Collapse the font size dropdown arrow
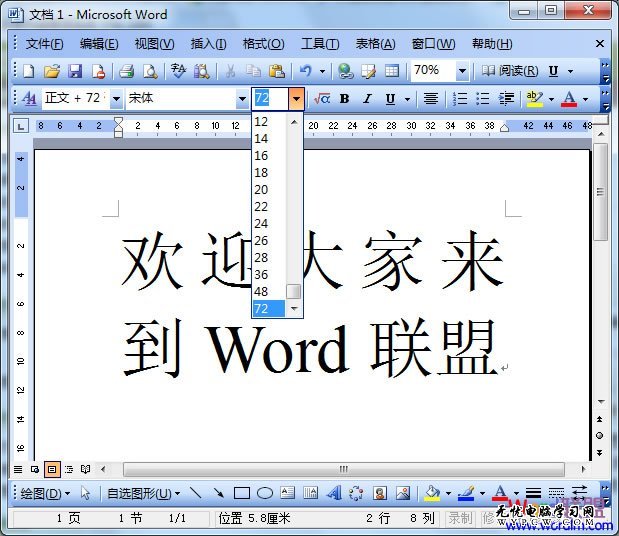 296,98
